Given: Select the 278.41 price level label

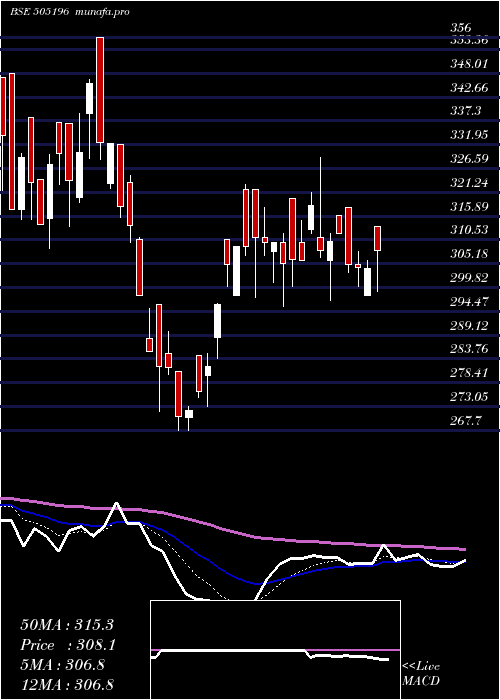Looking at the screenshot, I should (469, 372).
